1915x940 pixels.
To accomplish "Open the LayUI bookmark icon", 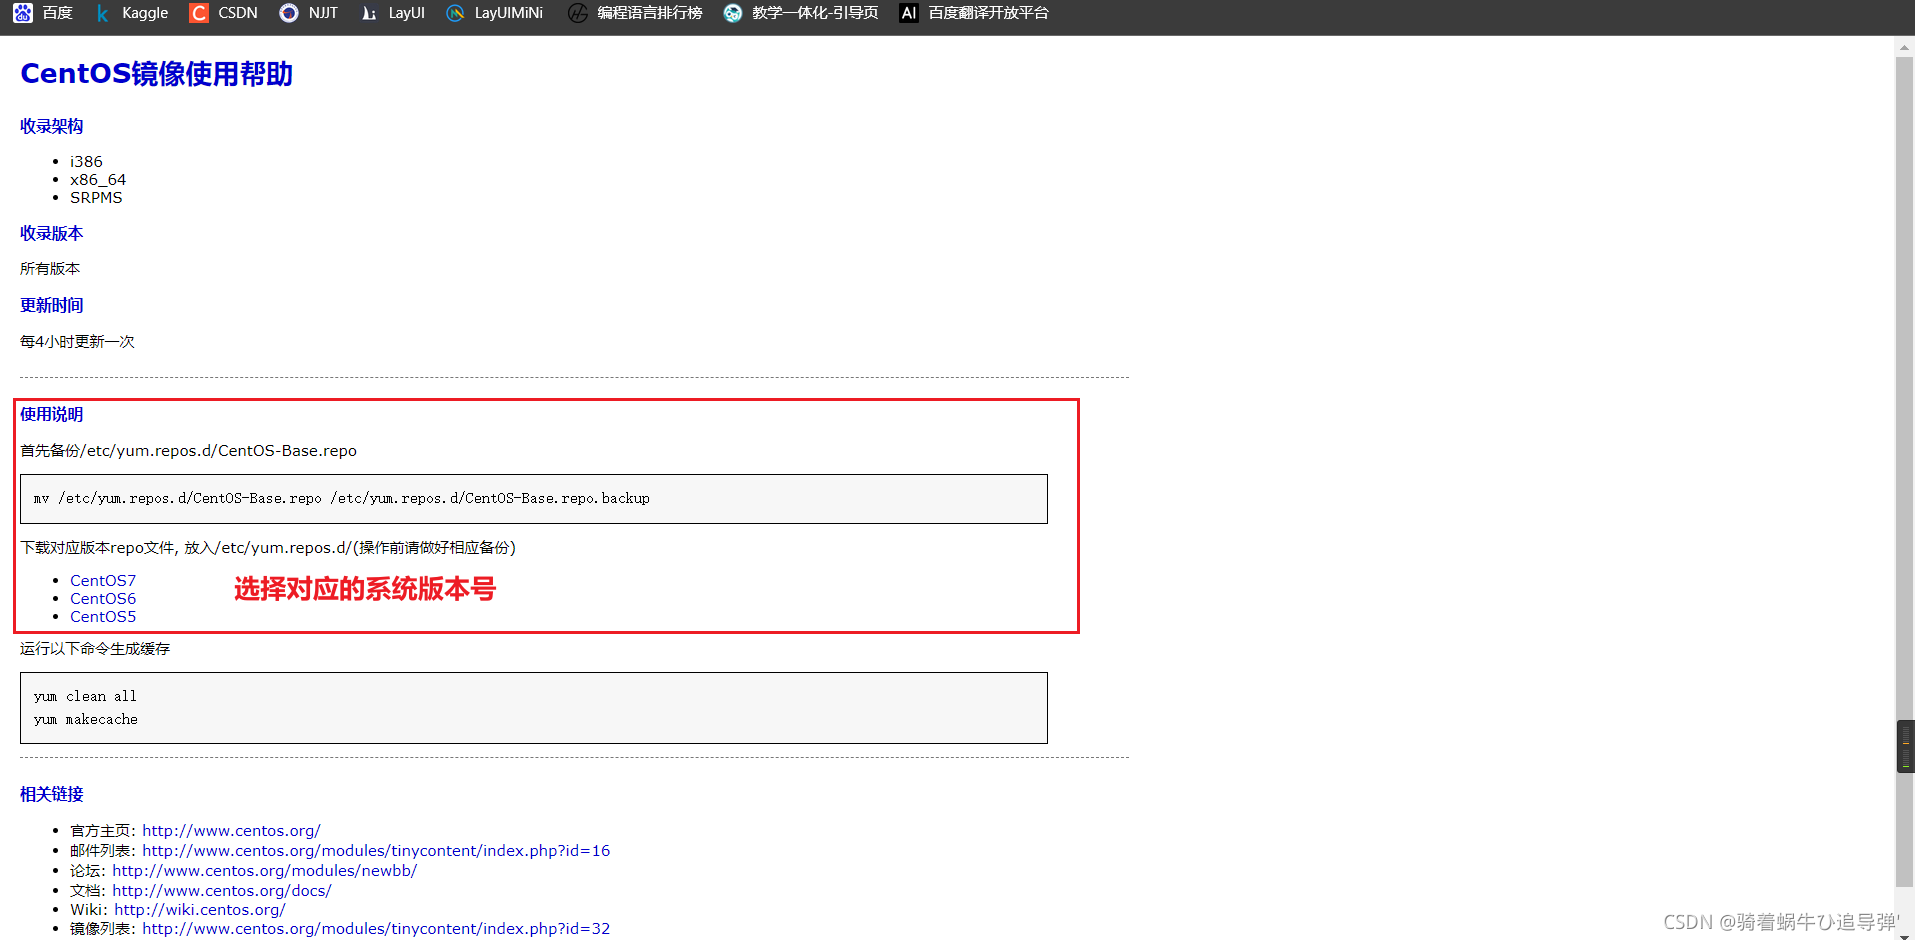I will 369,13.
